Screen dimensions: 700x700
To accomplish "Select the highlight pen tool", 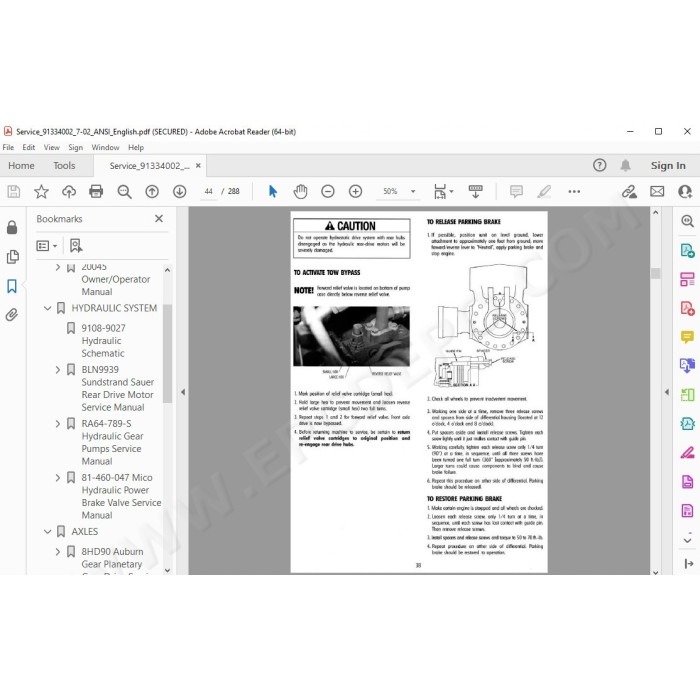I will (544, 192).
